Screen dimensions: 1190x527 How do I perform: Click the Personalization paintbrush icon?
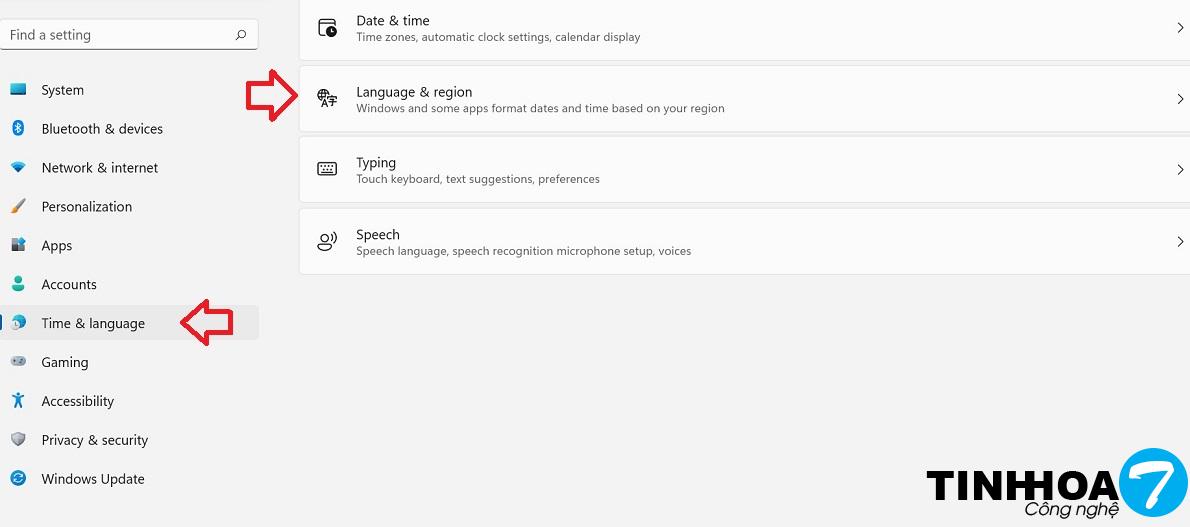[18, 206]
